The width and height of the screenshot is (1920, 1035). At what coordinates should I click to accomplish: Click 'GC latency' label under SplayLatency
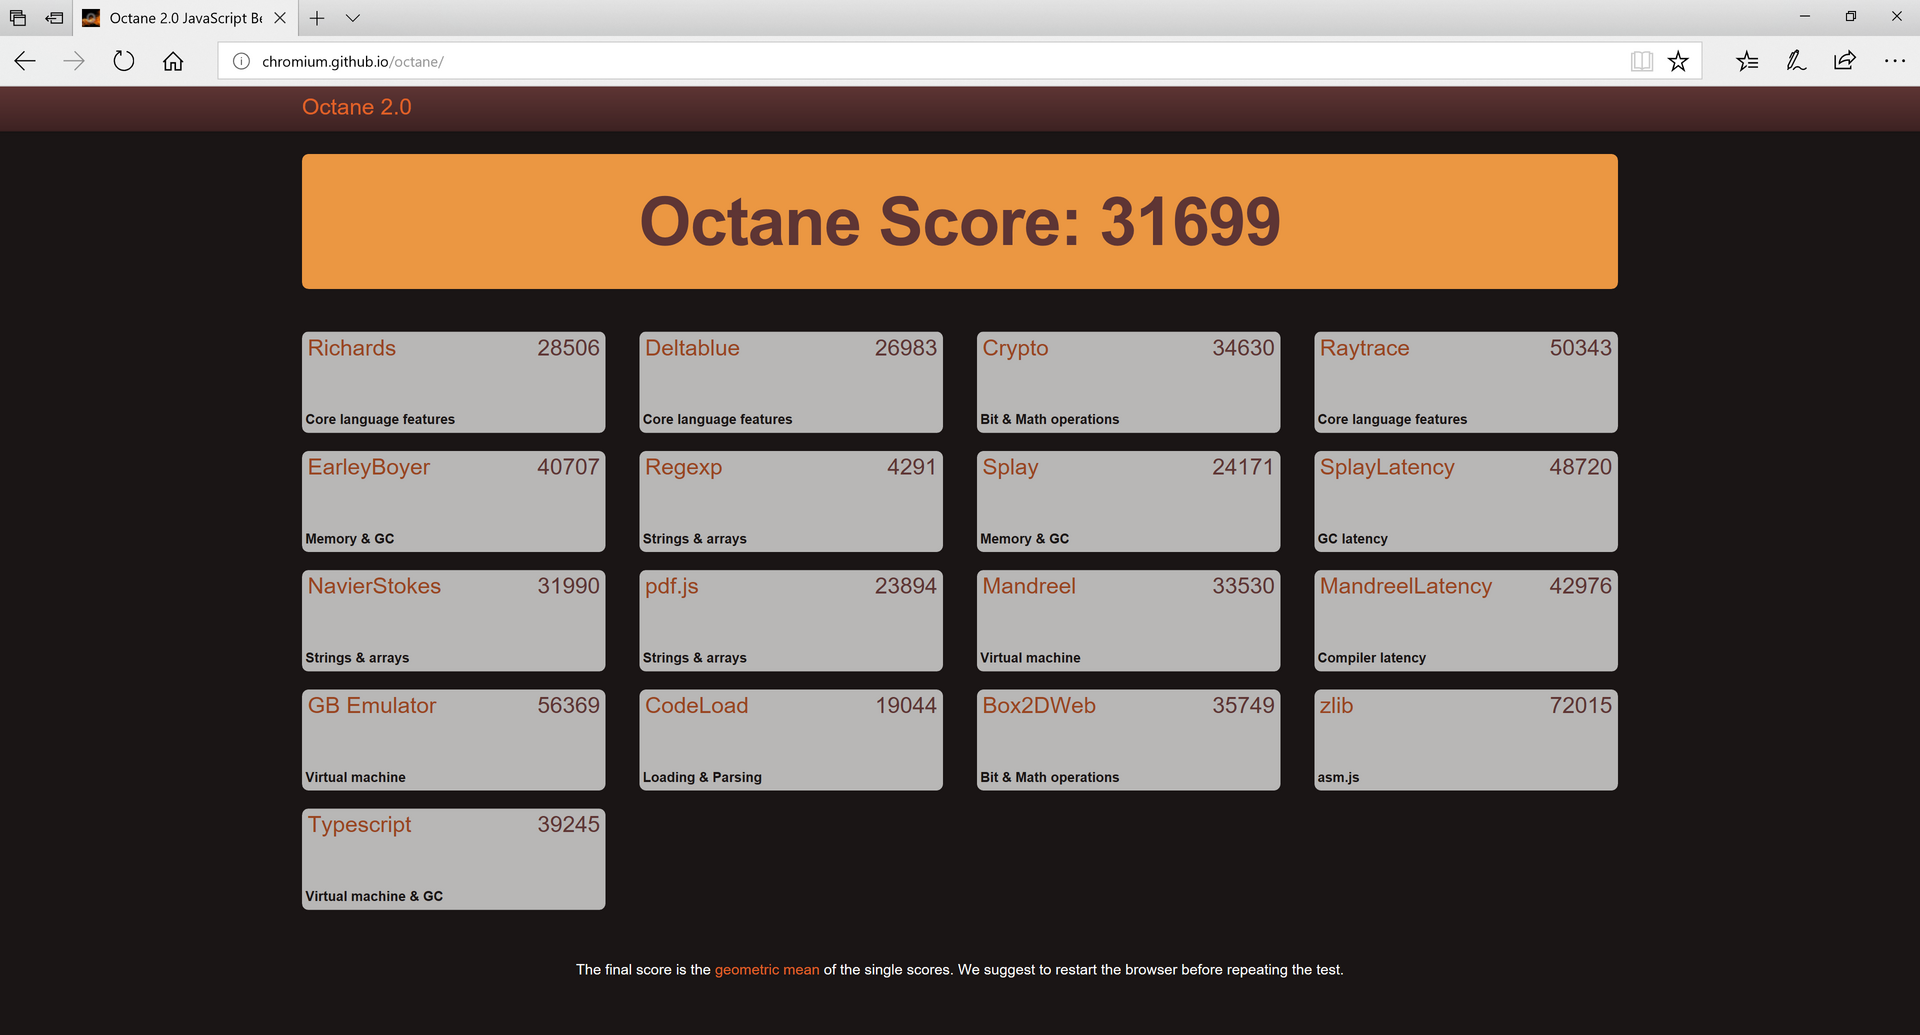pyautogui.click(x=1352, y=539)
